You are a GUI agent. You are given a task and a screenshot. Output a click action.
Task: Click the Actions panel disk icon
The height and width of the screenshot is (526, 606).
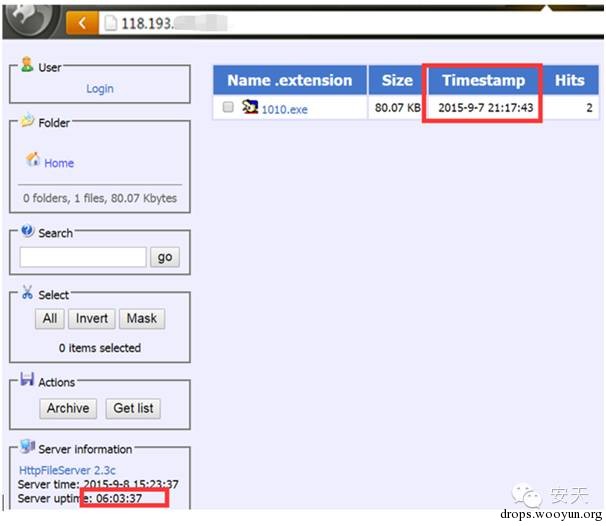(27, 380)
